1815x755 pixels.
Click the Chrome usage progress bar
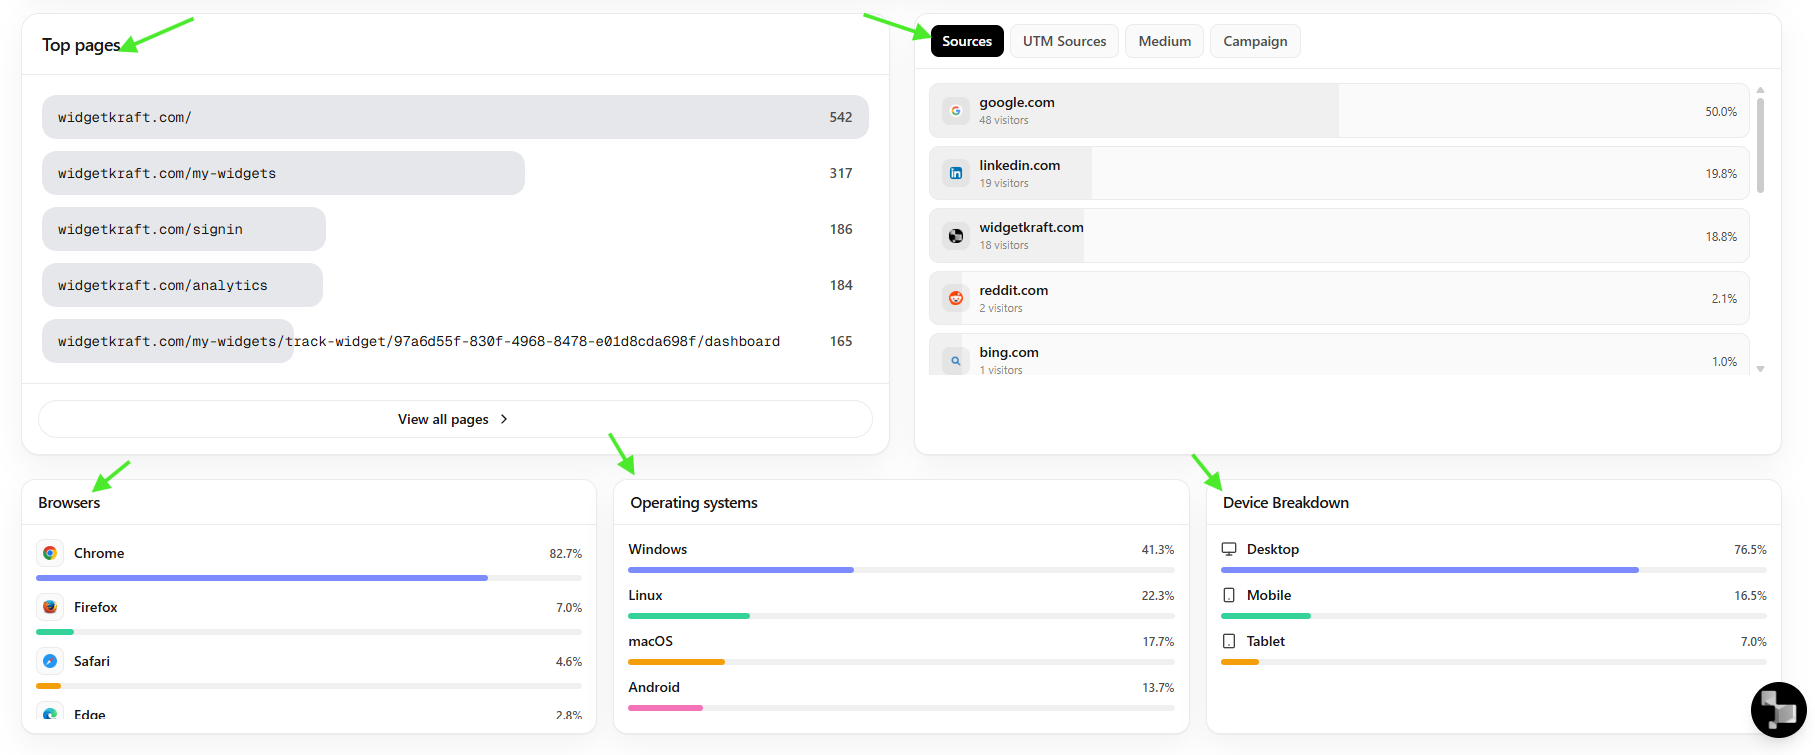[x=309, y=578]
